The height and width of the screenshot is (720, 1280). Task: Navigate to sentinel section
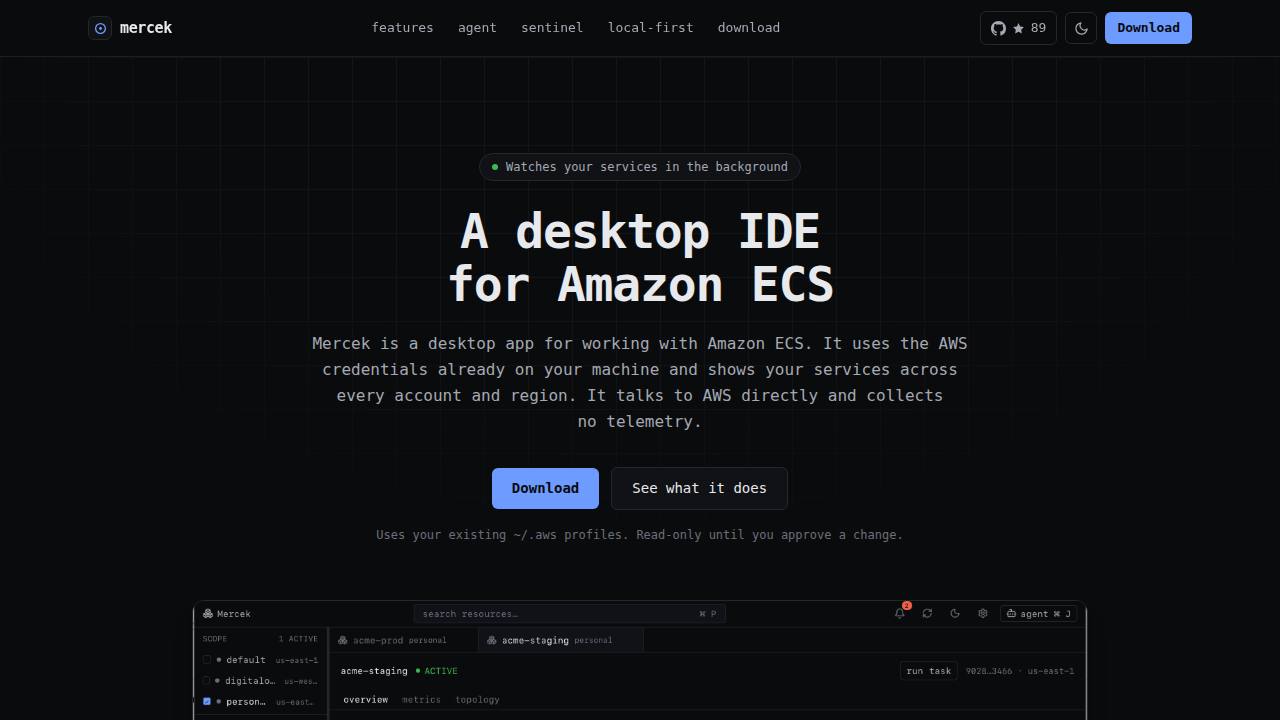pos(552,28)
